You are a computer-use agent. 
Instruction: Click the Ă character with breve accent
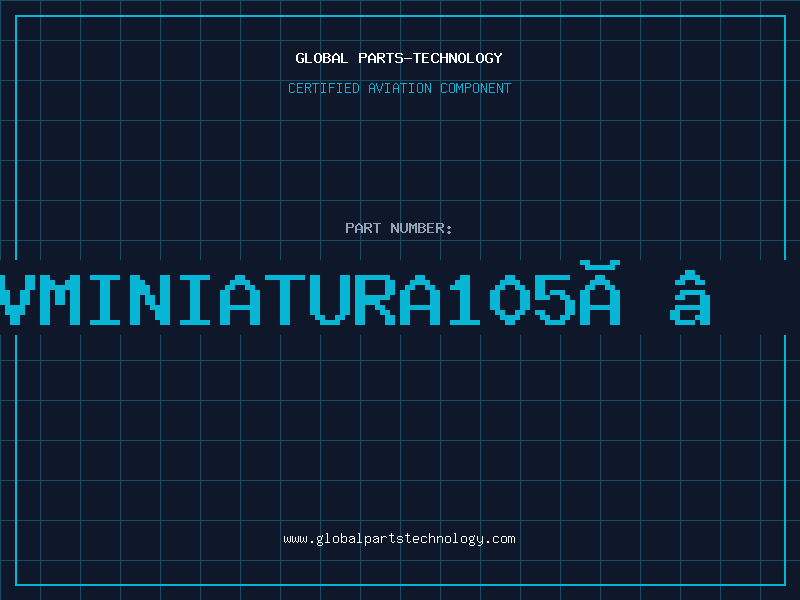click(600, 293)
